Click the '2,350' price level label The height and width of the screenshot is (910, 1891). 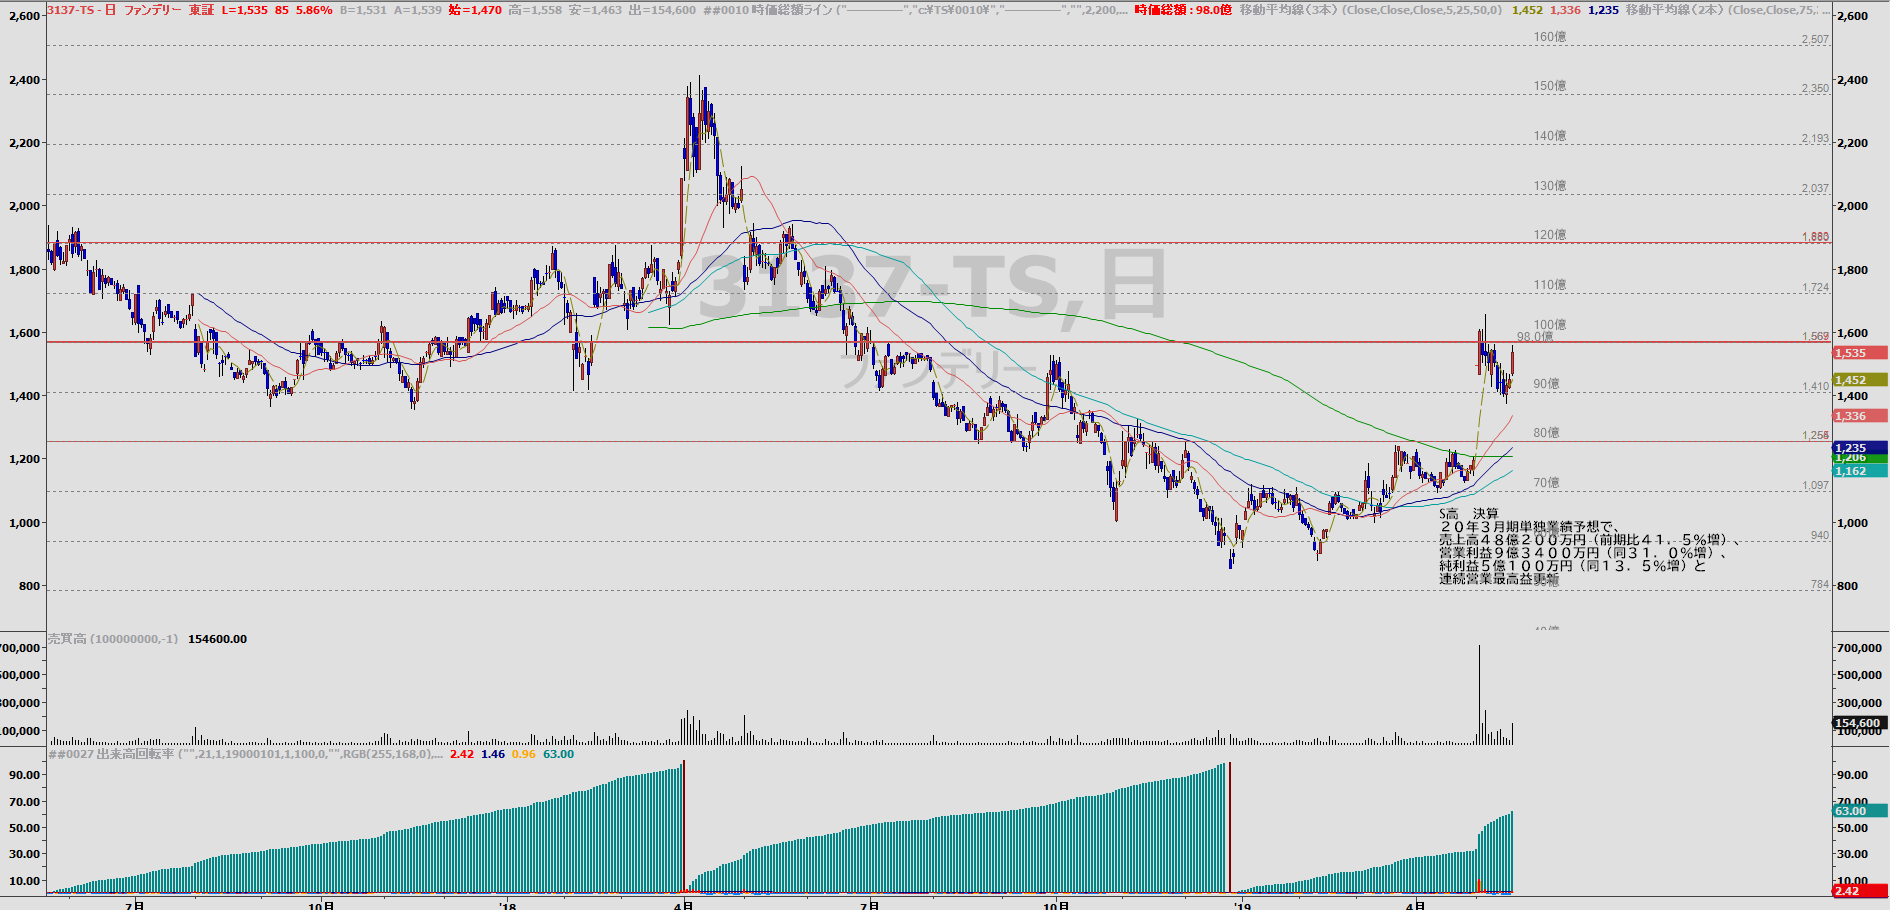[x=1815, y=89]
